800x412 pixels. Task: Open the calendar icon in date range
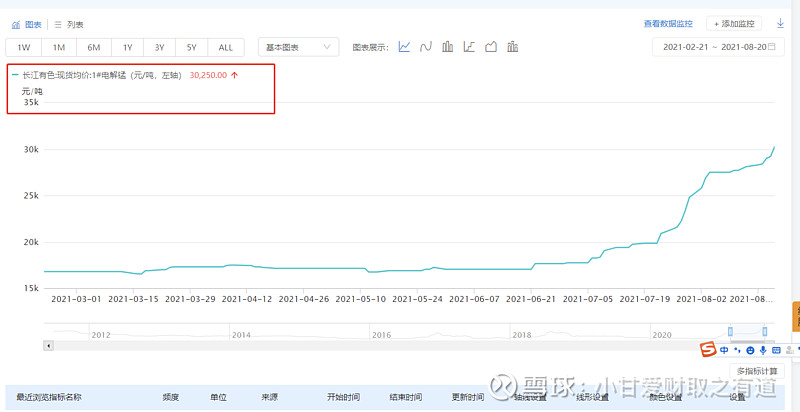coord(771,46)
